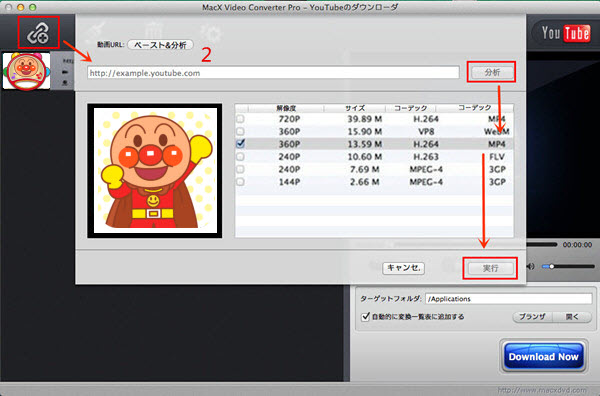The height and width of the screenshot is (396, 600).
Task: Select the 240P H.263 FLV row
Action: (374, 156)
